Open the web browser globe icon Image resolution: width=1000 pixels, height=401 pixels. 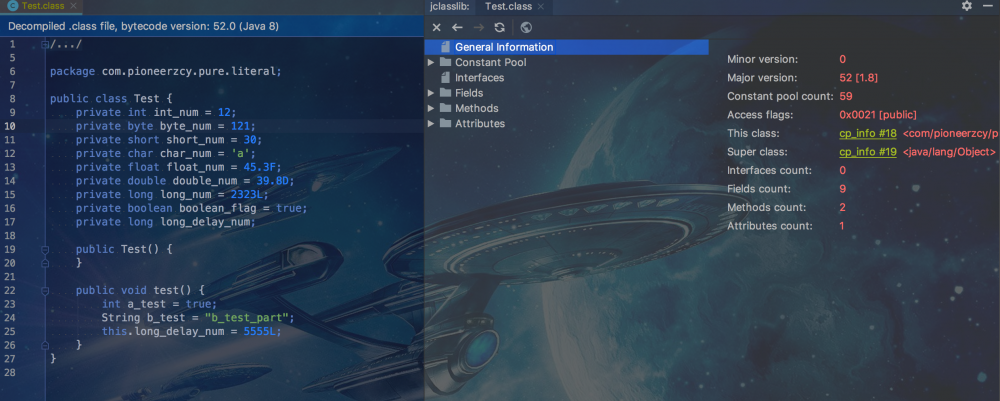[526, 27]
